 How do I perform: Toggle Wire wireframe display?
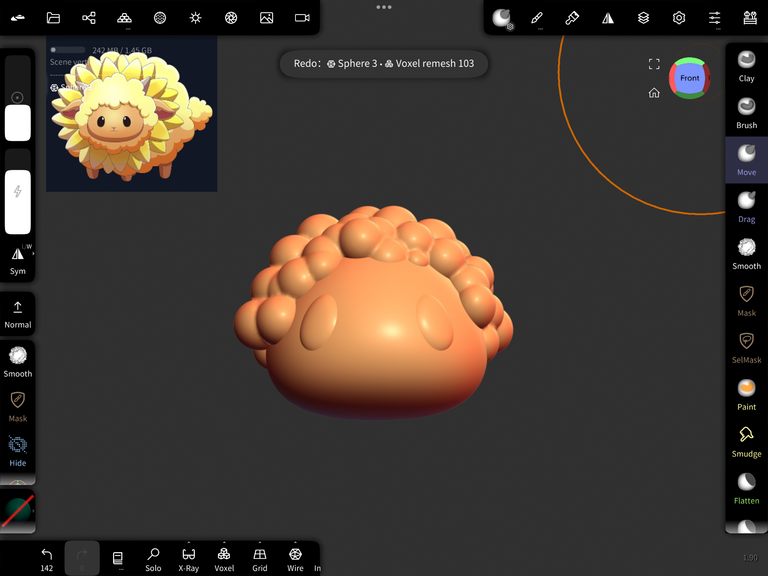(x=295, y=559)
